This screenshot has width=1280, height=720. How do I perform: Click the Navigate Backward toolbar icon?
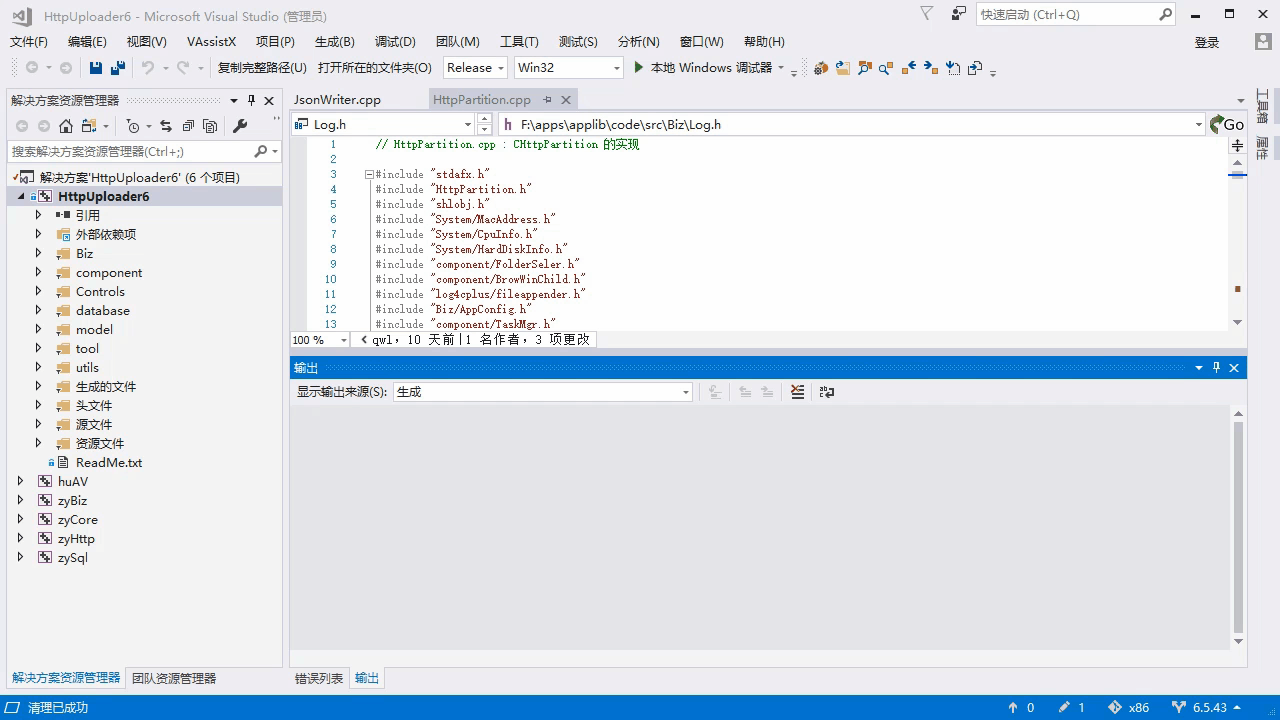pos(32,68)
